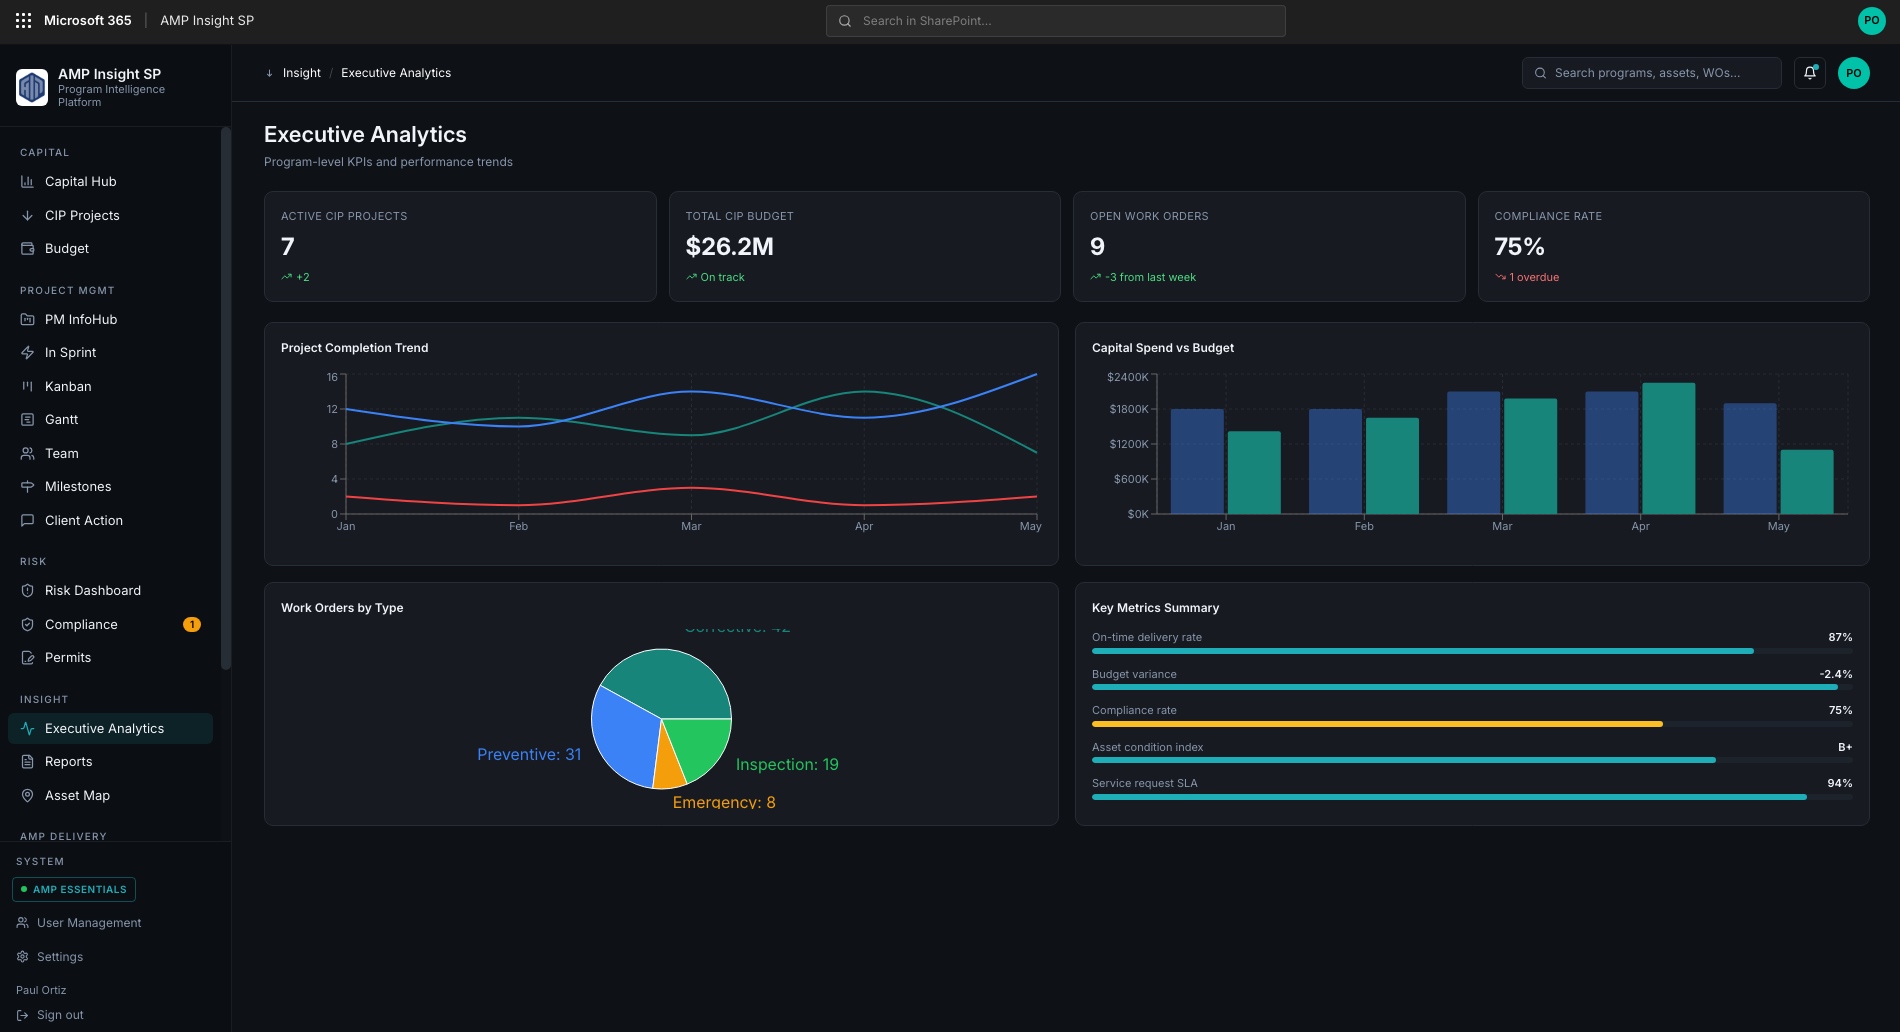1900x1032 pixels.
Task: Click the sidebar vertical scrollbar
Action: [226, 398]
